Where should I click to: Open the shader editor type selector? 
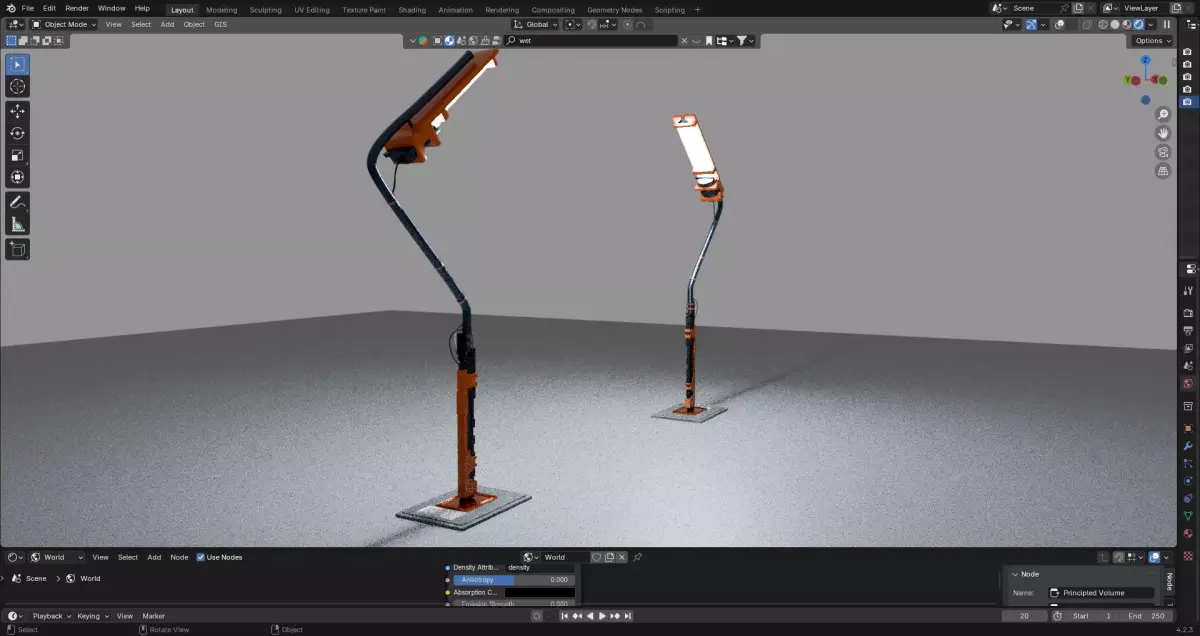(x=12, y=557)
